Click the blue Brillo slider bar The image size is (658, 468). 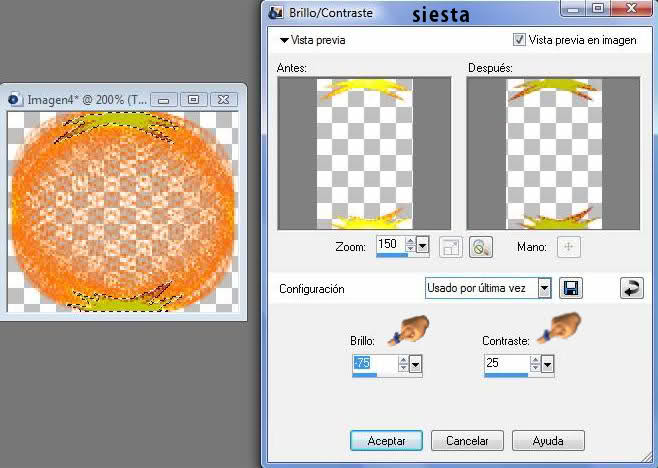pos(365,375)
